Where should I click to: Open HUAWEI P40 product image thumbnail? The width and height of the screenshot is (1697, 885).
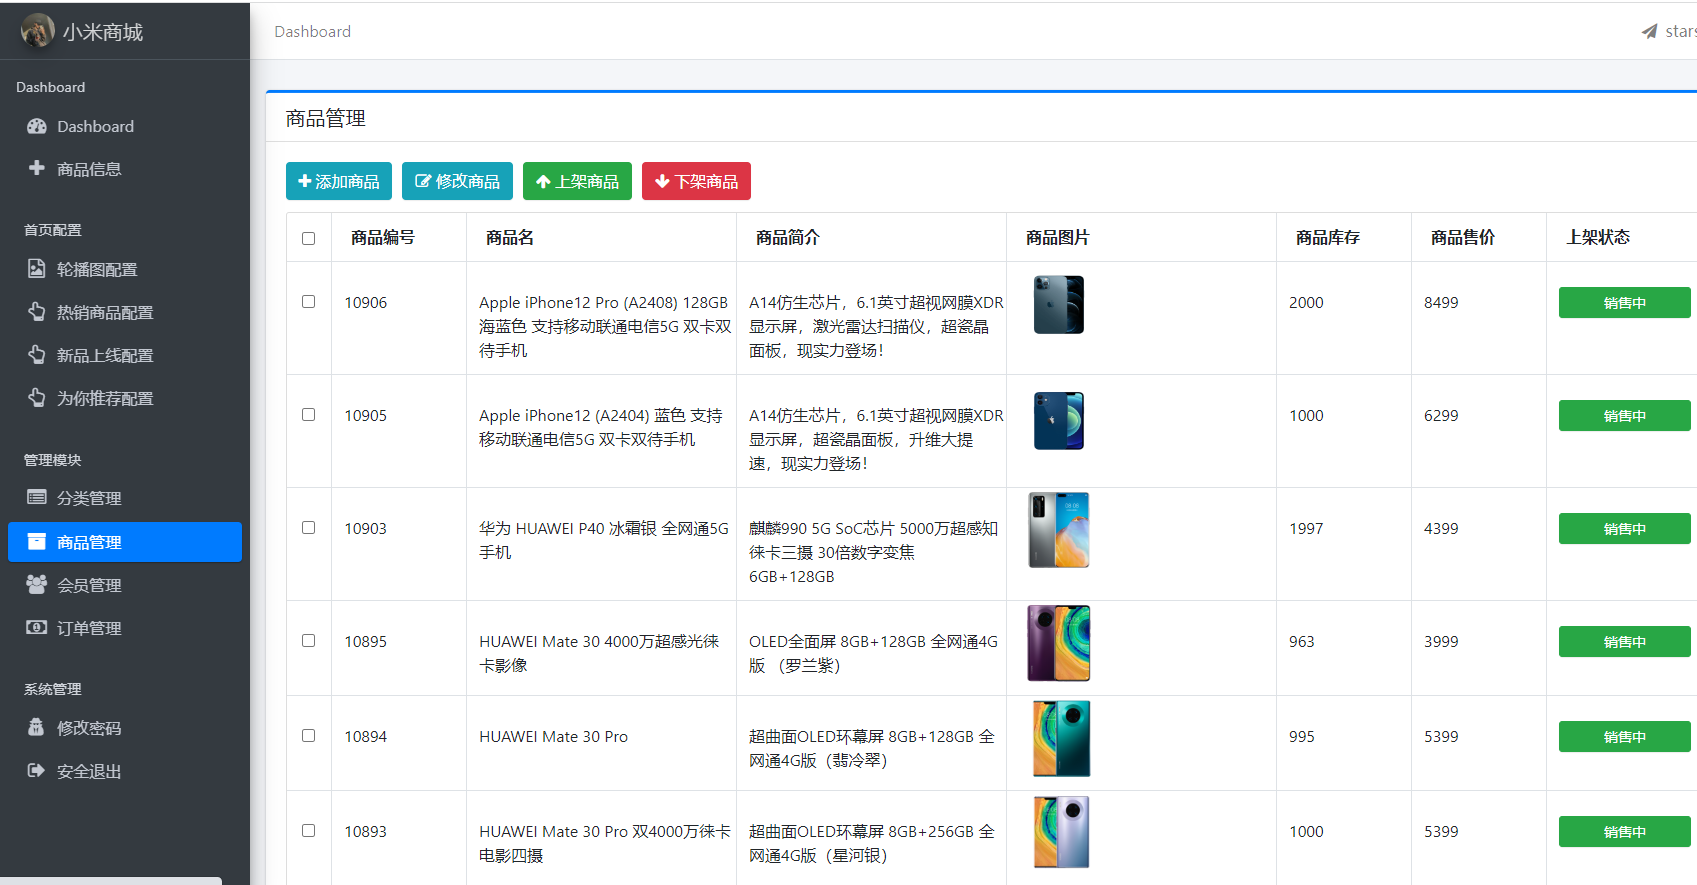(x=1058, y=530)
